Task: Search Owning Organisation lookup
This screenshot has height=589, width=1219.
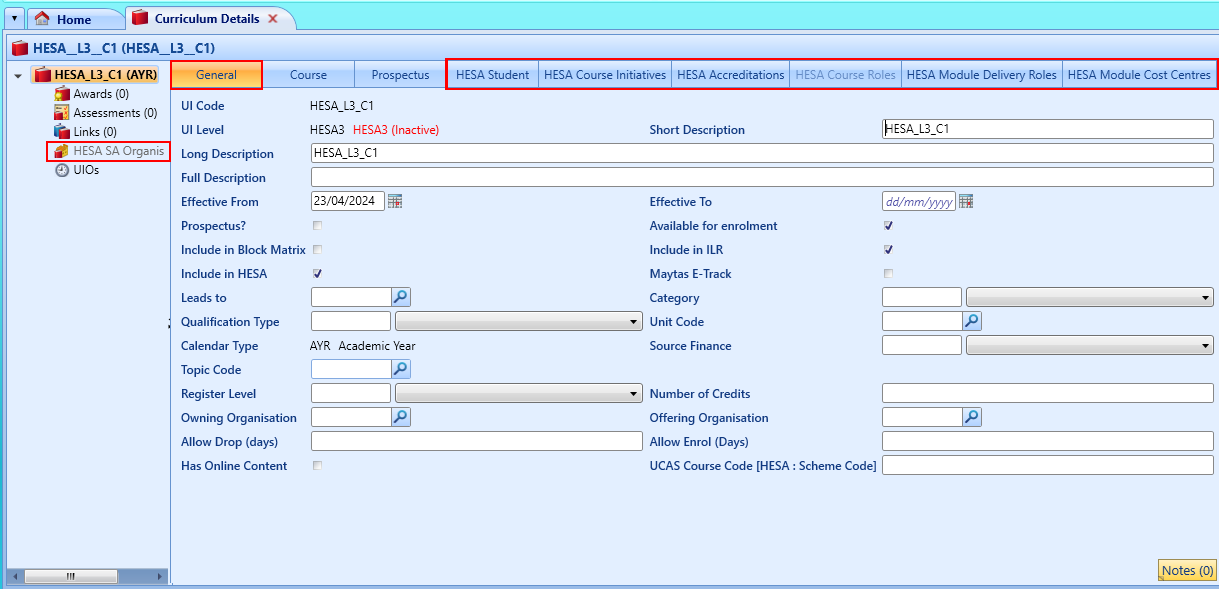Action: click(x=400, y=417)
